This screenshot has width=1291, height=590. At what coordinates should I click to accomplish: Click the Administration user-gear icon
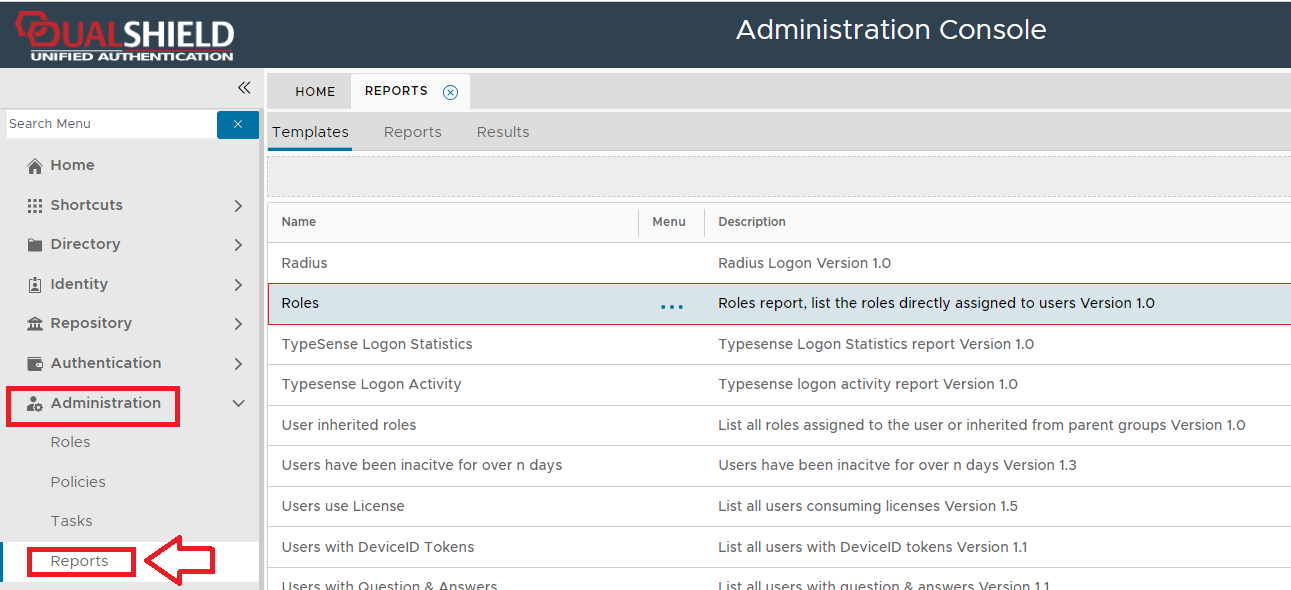(35, 404)
